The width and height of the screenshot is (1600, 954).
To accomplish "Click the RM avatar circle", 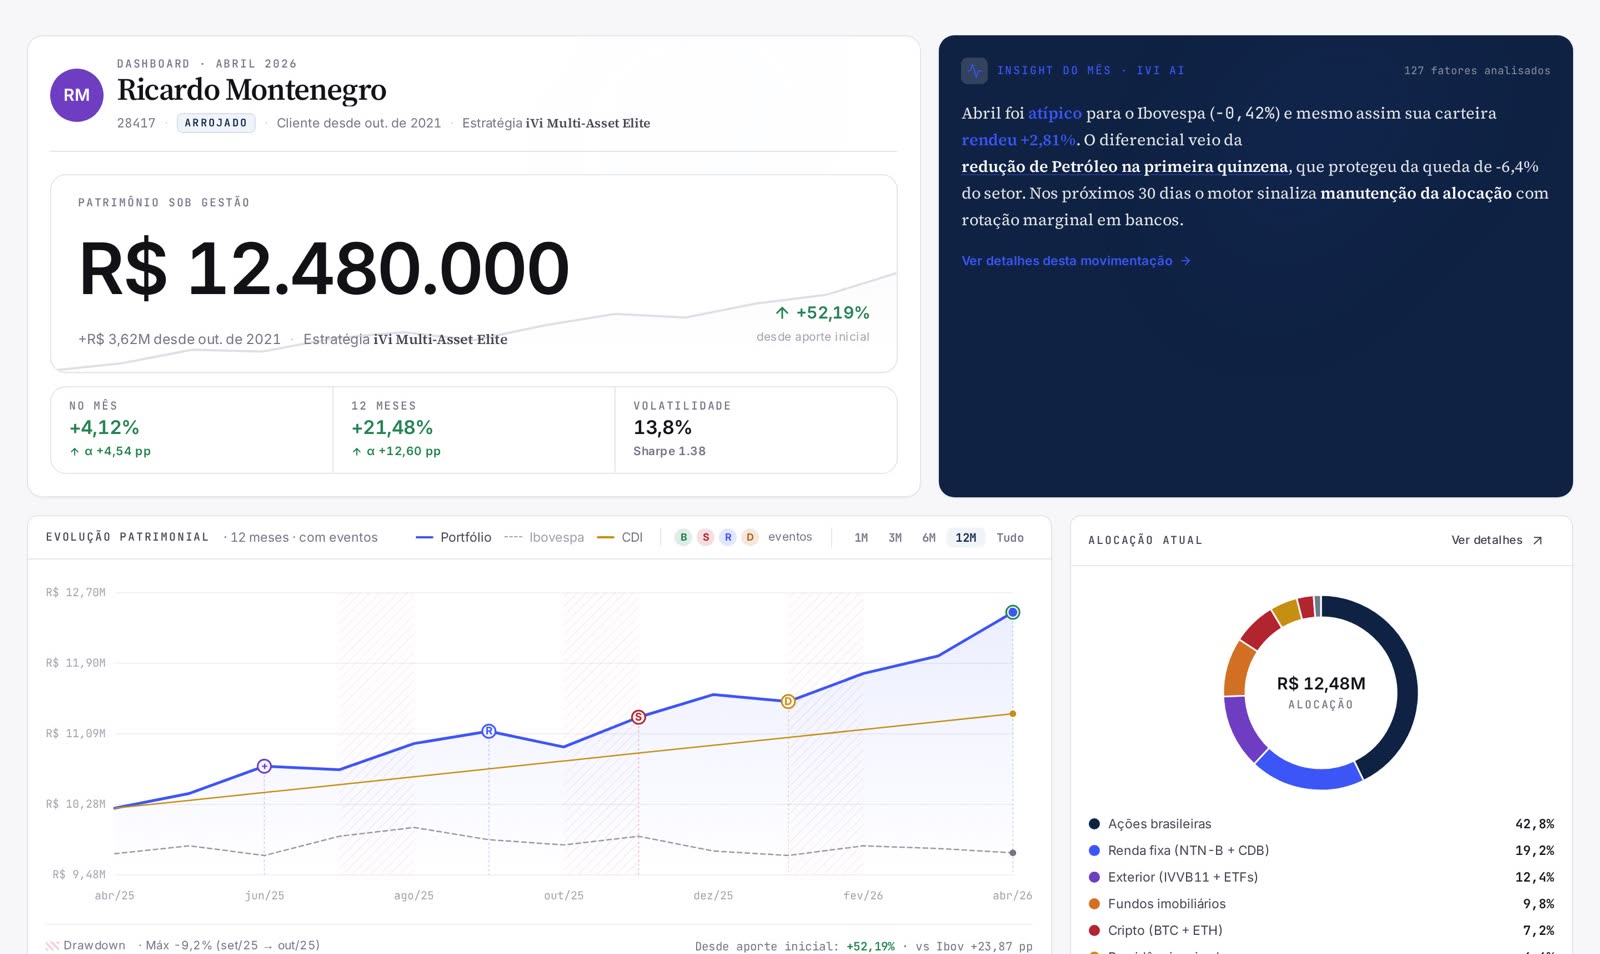I will coord(77,95).
